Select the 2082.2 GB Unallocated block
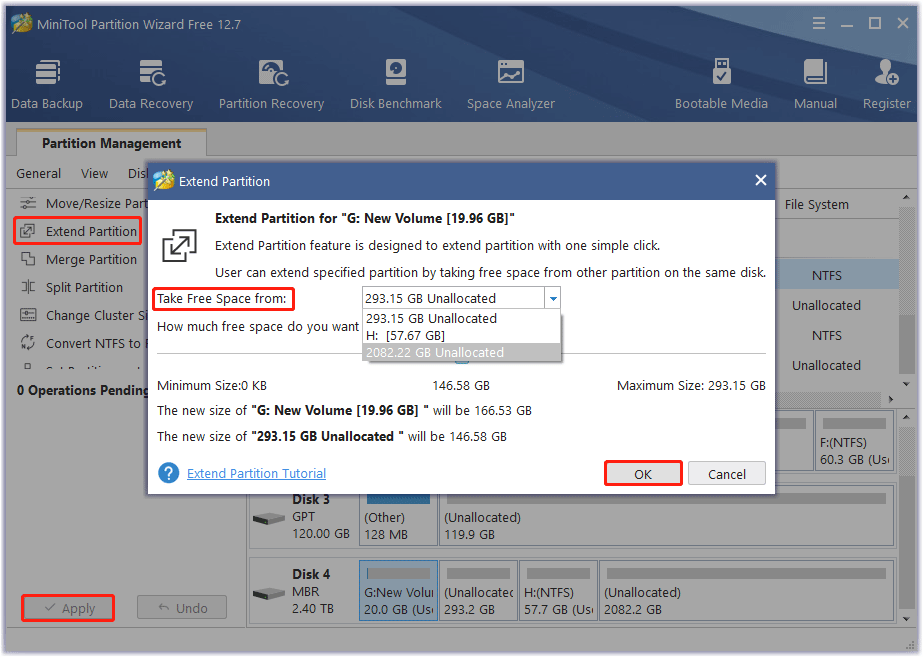 [748, 590]
